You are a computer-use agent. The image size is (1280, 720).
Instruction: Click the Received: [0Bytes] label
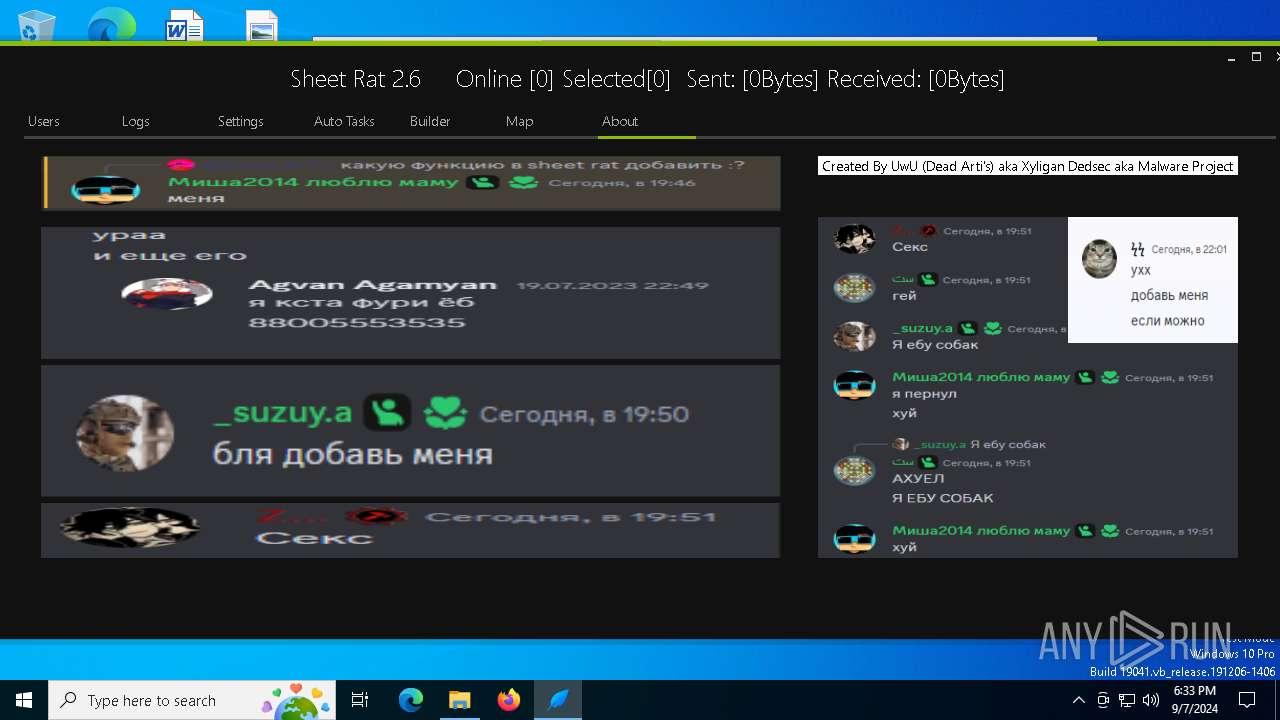[x=915, y=79]
